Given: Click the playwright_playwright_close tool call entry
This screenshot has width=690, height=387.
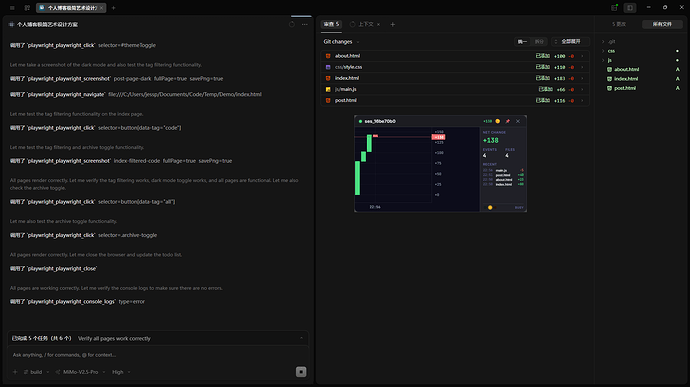Looking at the screenshot, I should [x=53, y=269].
